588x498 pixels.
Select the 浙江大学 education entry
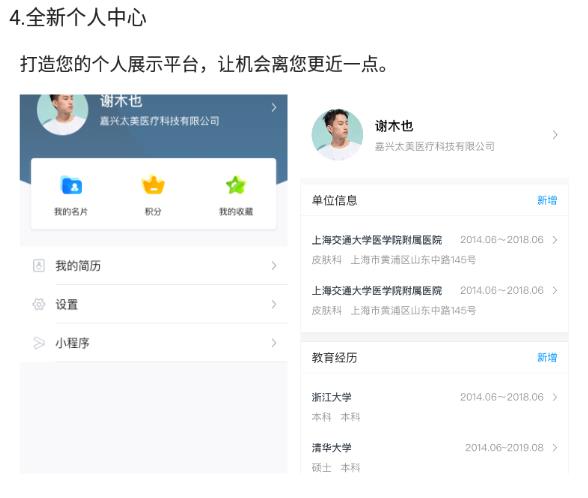[435, 406]
